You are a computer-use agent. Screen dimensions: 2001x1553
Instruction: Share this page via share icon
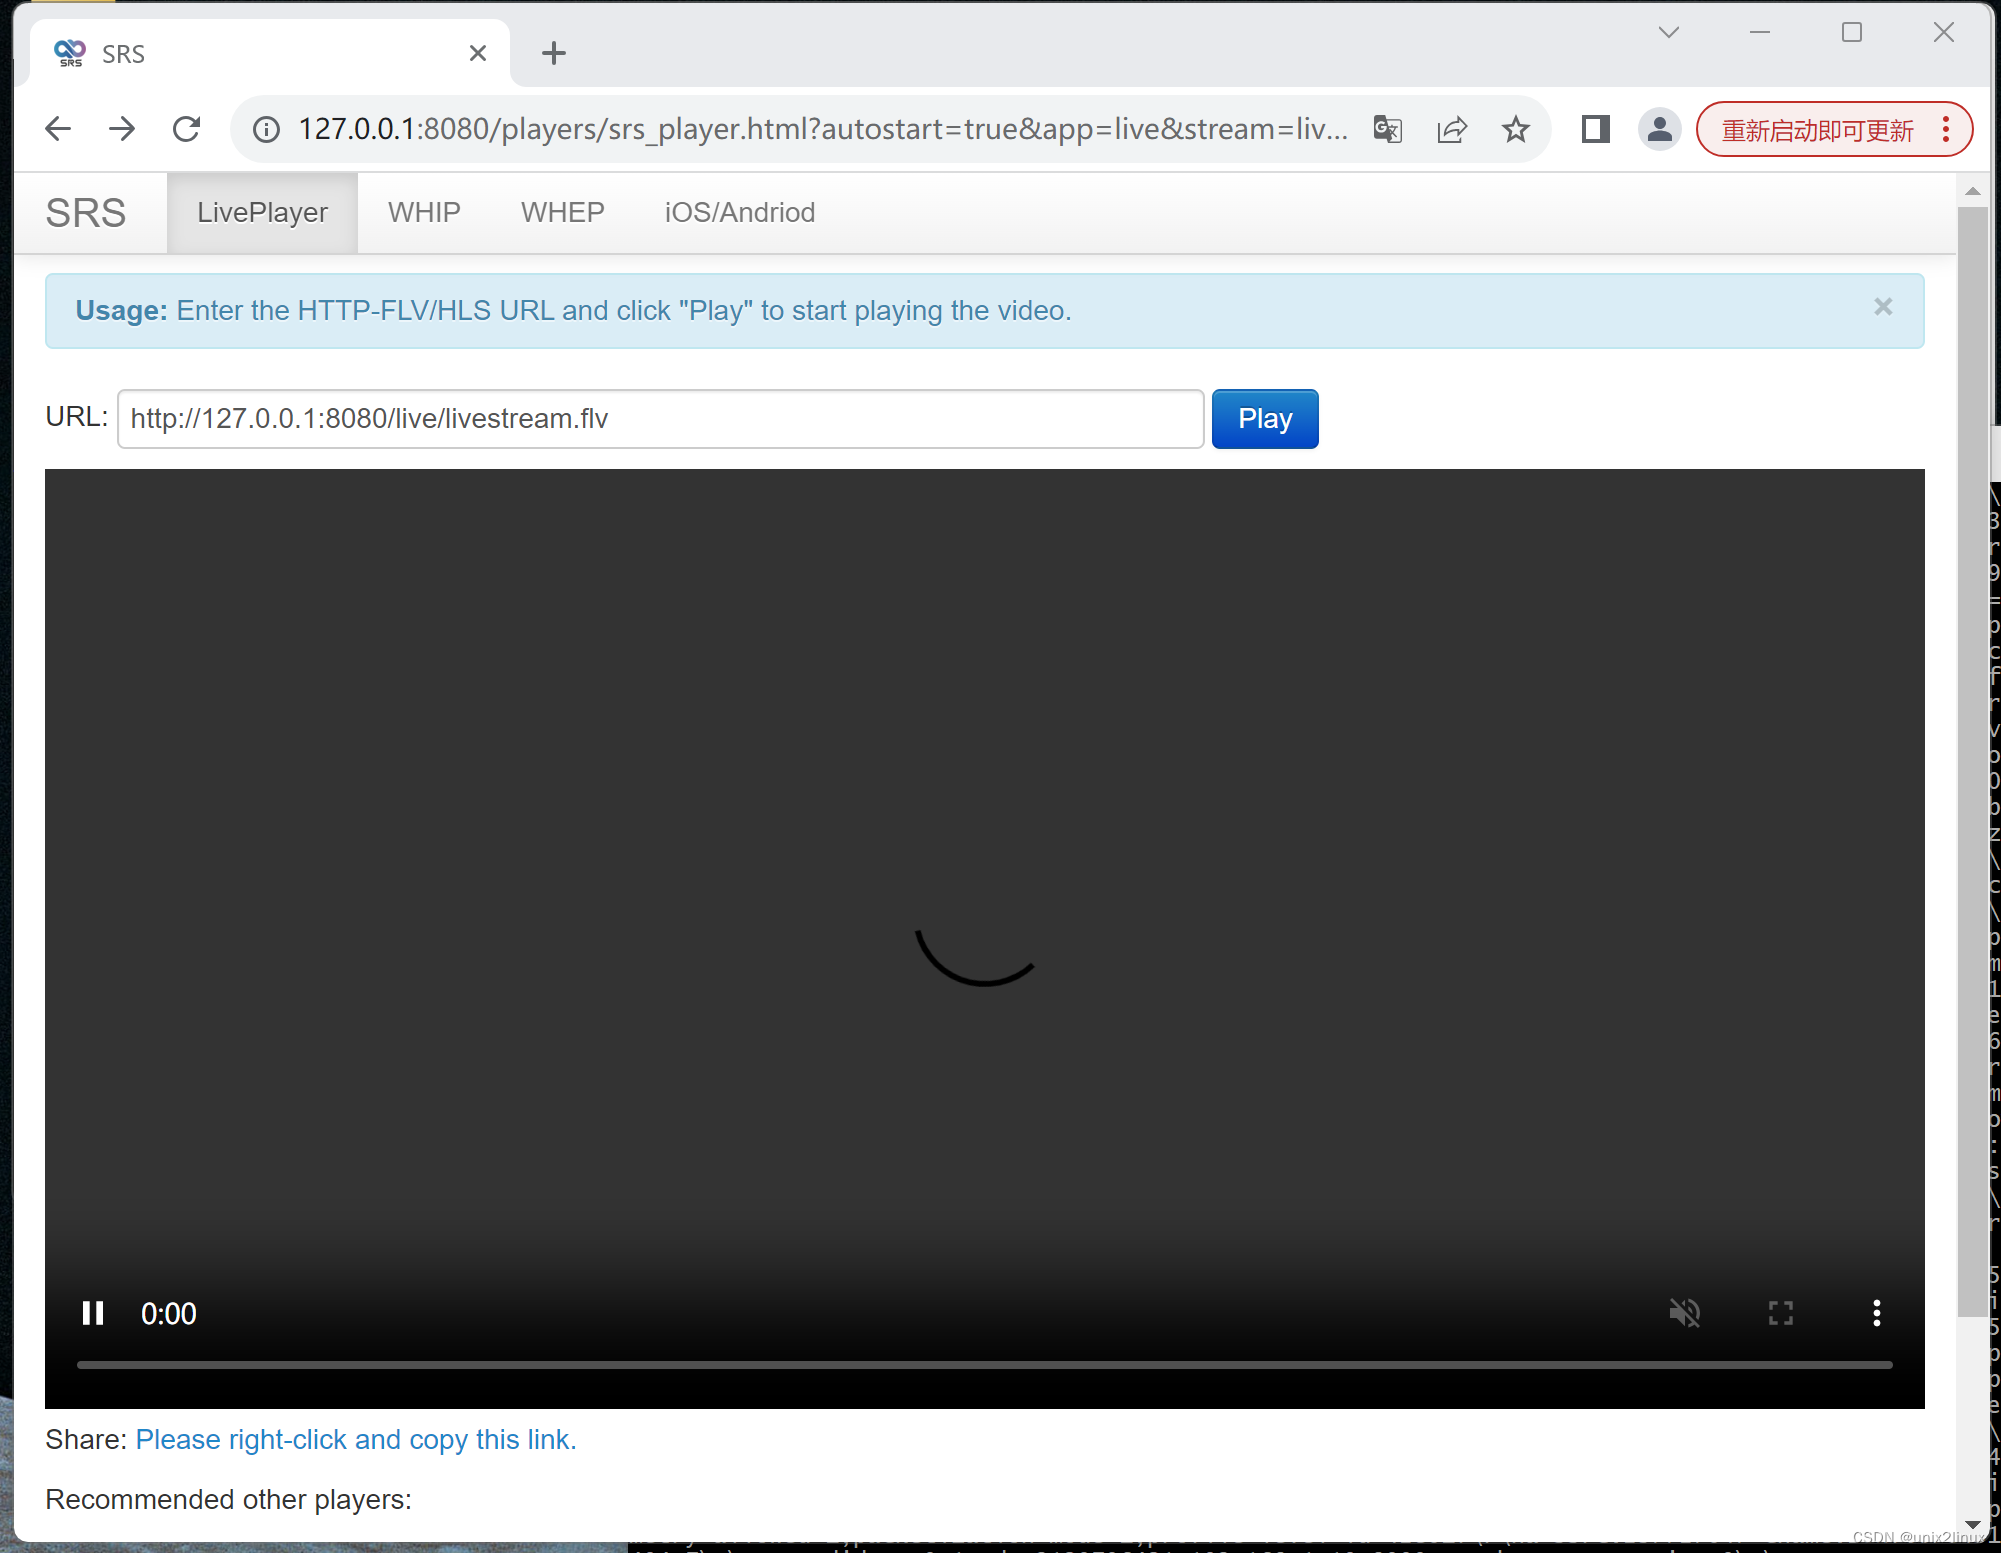click(1451, 129)
